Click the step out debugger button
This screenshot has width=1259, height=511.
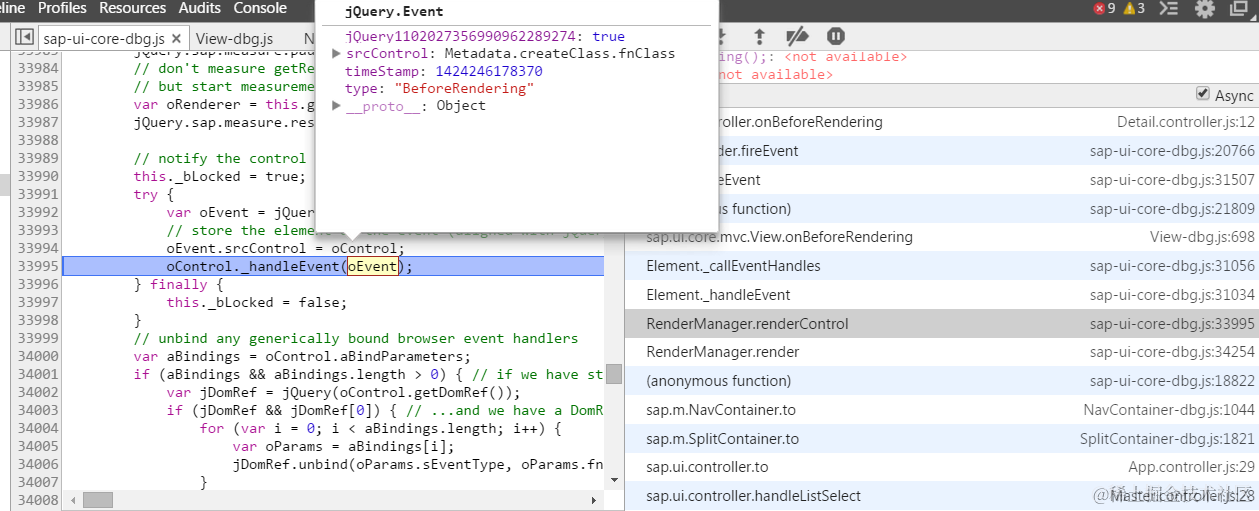(x=760, y=37)
